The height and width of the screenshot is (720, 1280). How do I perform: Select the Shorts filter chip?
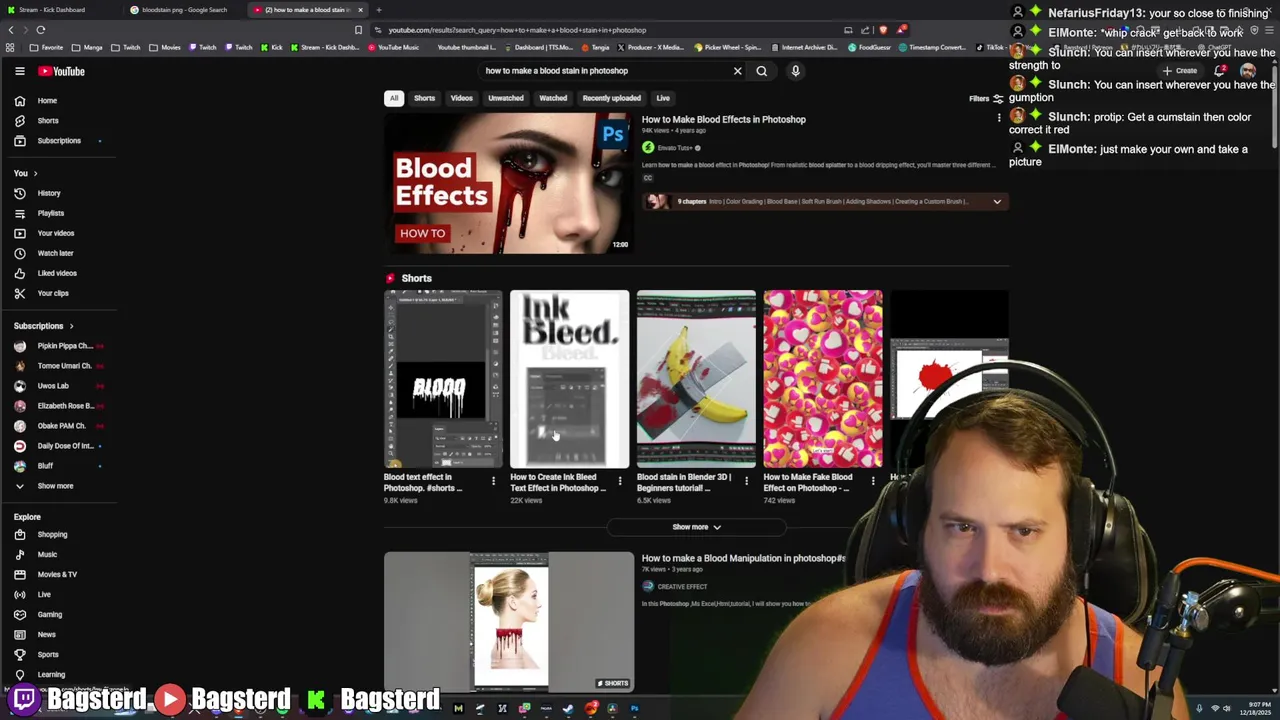(425, 98)
